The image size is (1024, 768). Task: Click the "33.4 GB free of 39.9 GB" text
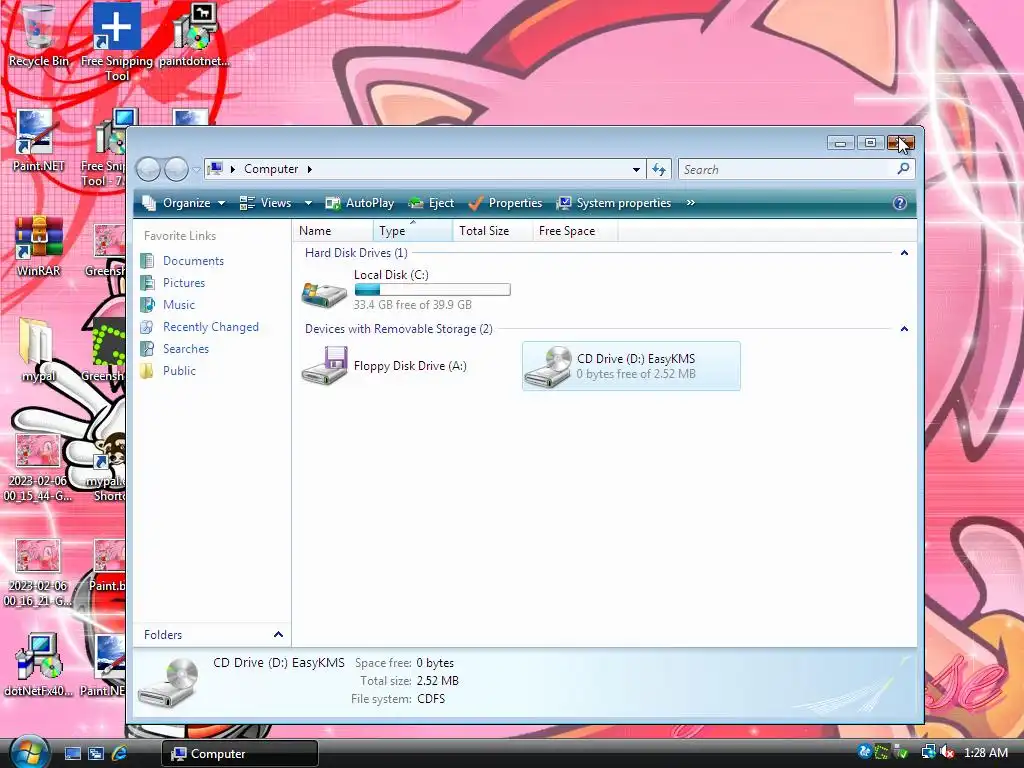click(x=413, y=305)
